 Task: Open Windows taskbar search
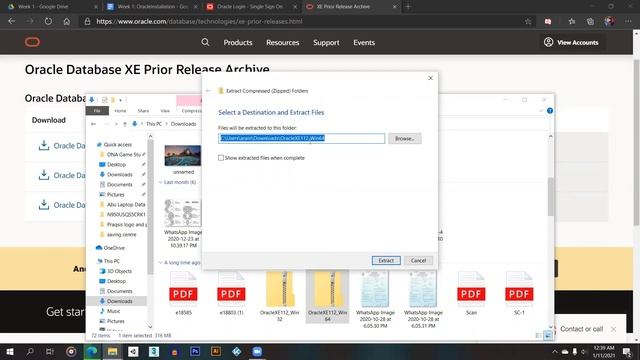tap(30, 351)
